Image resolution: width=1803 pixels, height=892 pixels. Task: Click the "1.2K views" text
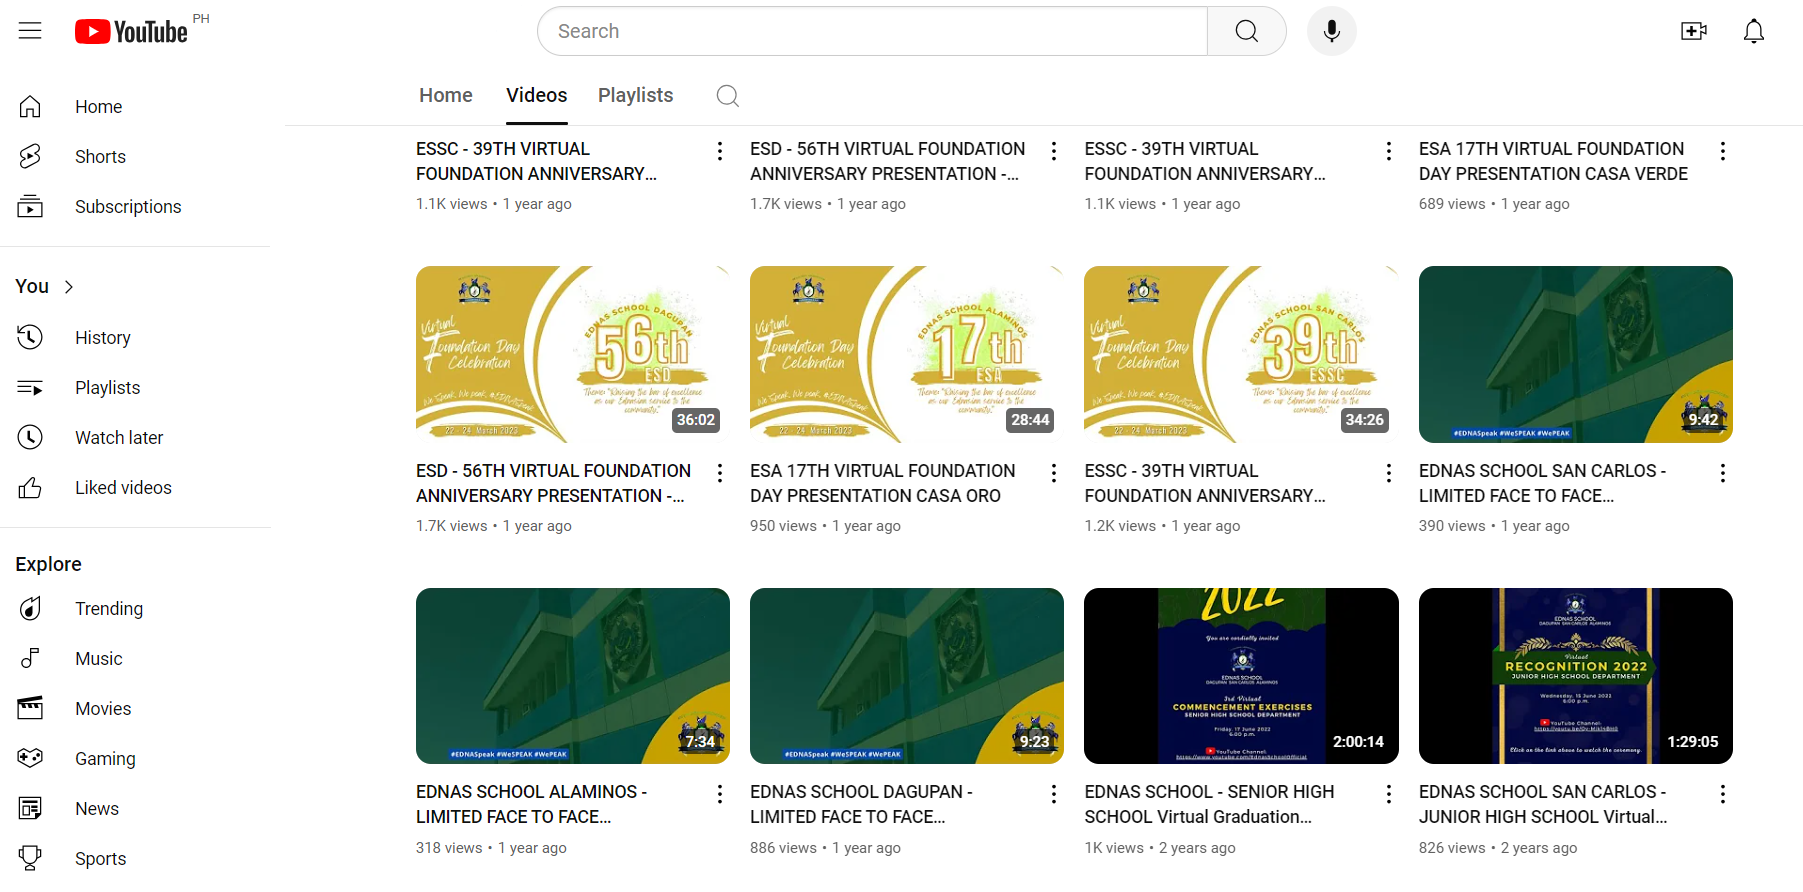[1120, 526]
